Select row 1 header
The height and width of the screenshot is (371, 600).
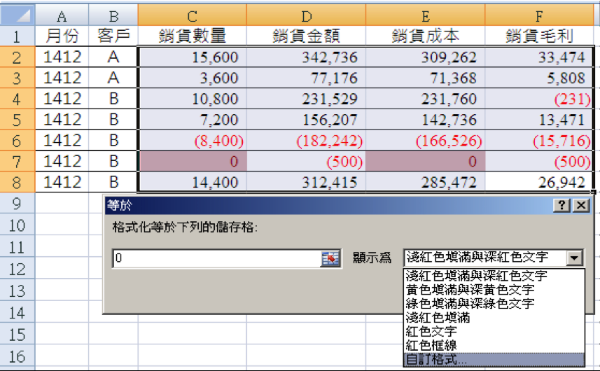coord(18,36)
